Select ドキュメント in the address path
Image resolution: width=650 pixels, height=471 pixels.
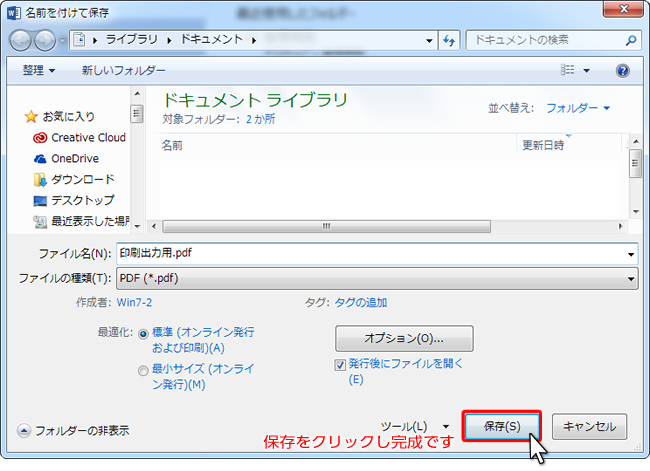pos(211,40)
